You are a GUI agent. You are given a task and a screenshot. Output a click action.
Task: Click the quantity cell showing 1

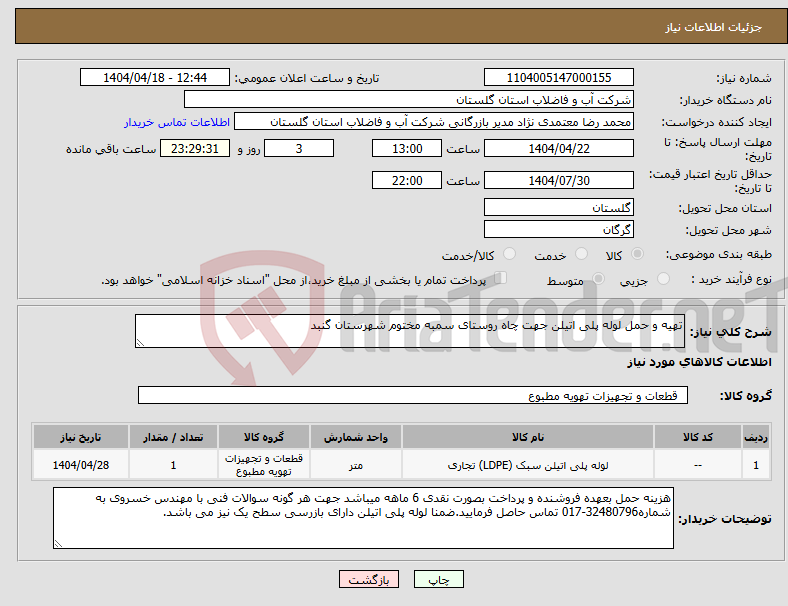(x=173, y=465)
